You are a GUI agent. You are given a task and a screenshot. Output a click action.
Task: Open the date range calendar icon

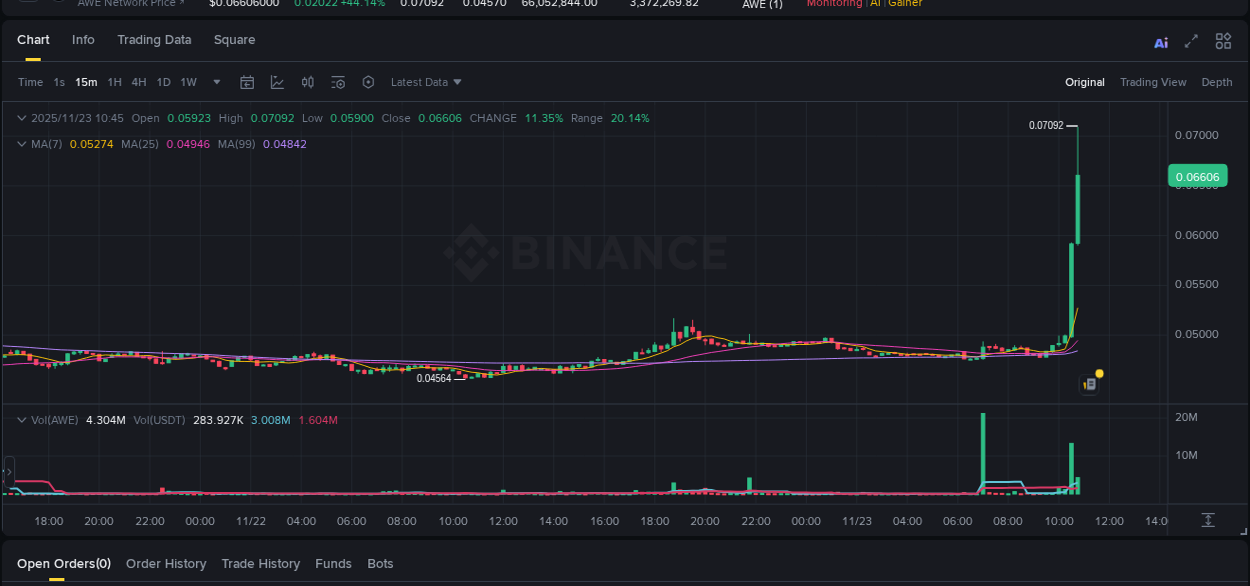pyautogui.click(x=247, y=82)
